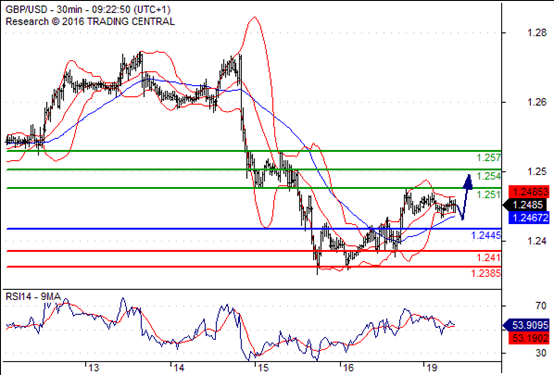This screenshot has width=554, height=375.
Task: Click the RSI14 - 9MA indicator title
Action: tap(33, 297)
